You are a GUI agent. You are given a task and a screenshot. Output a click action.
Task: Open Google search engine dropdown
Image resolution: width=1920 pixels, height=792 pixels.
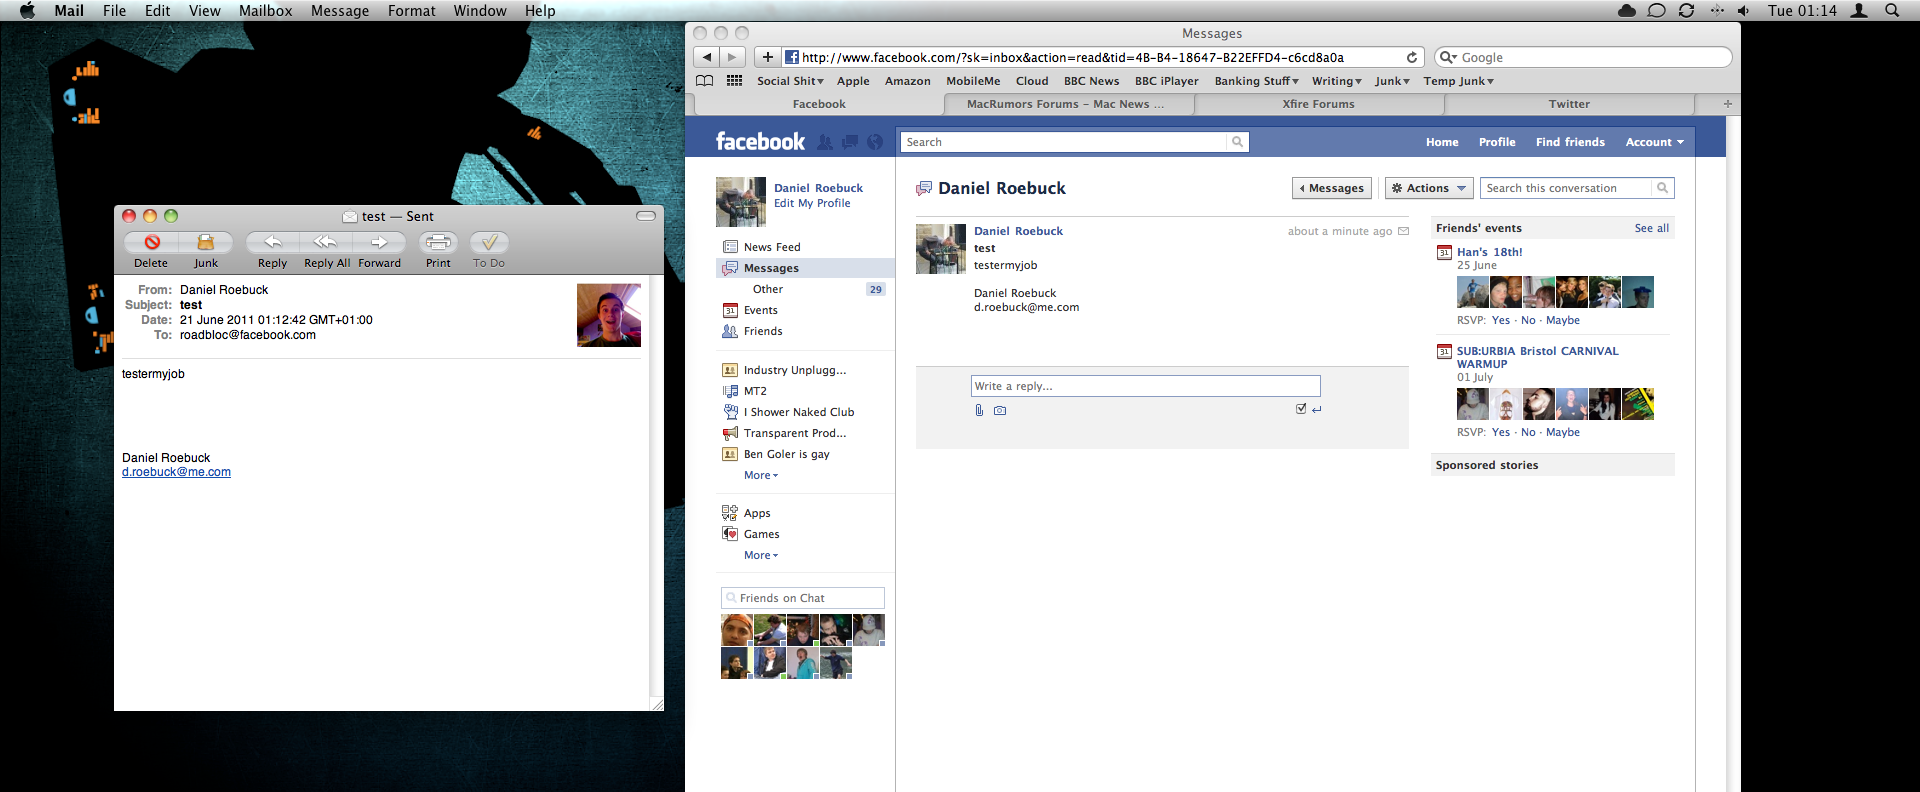1448,57
